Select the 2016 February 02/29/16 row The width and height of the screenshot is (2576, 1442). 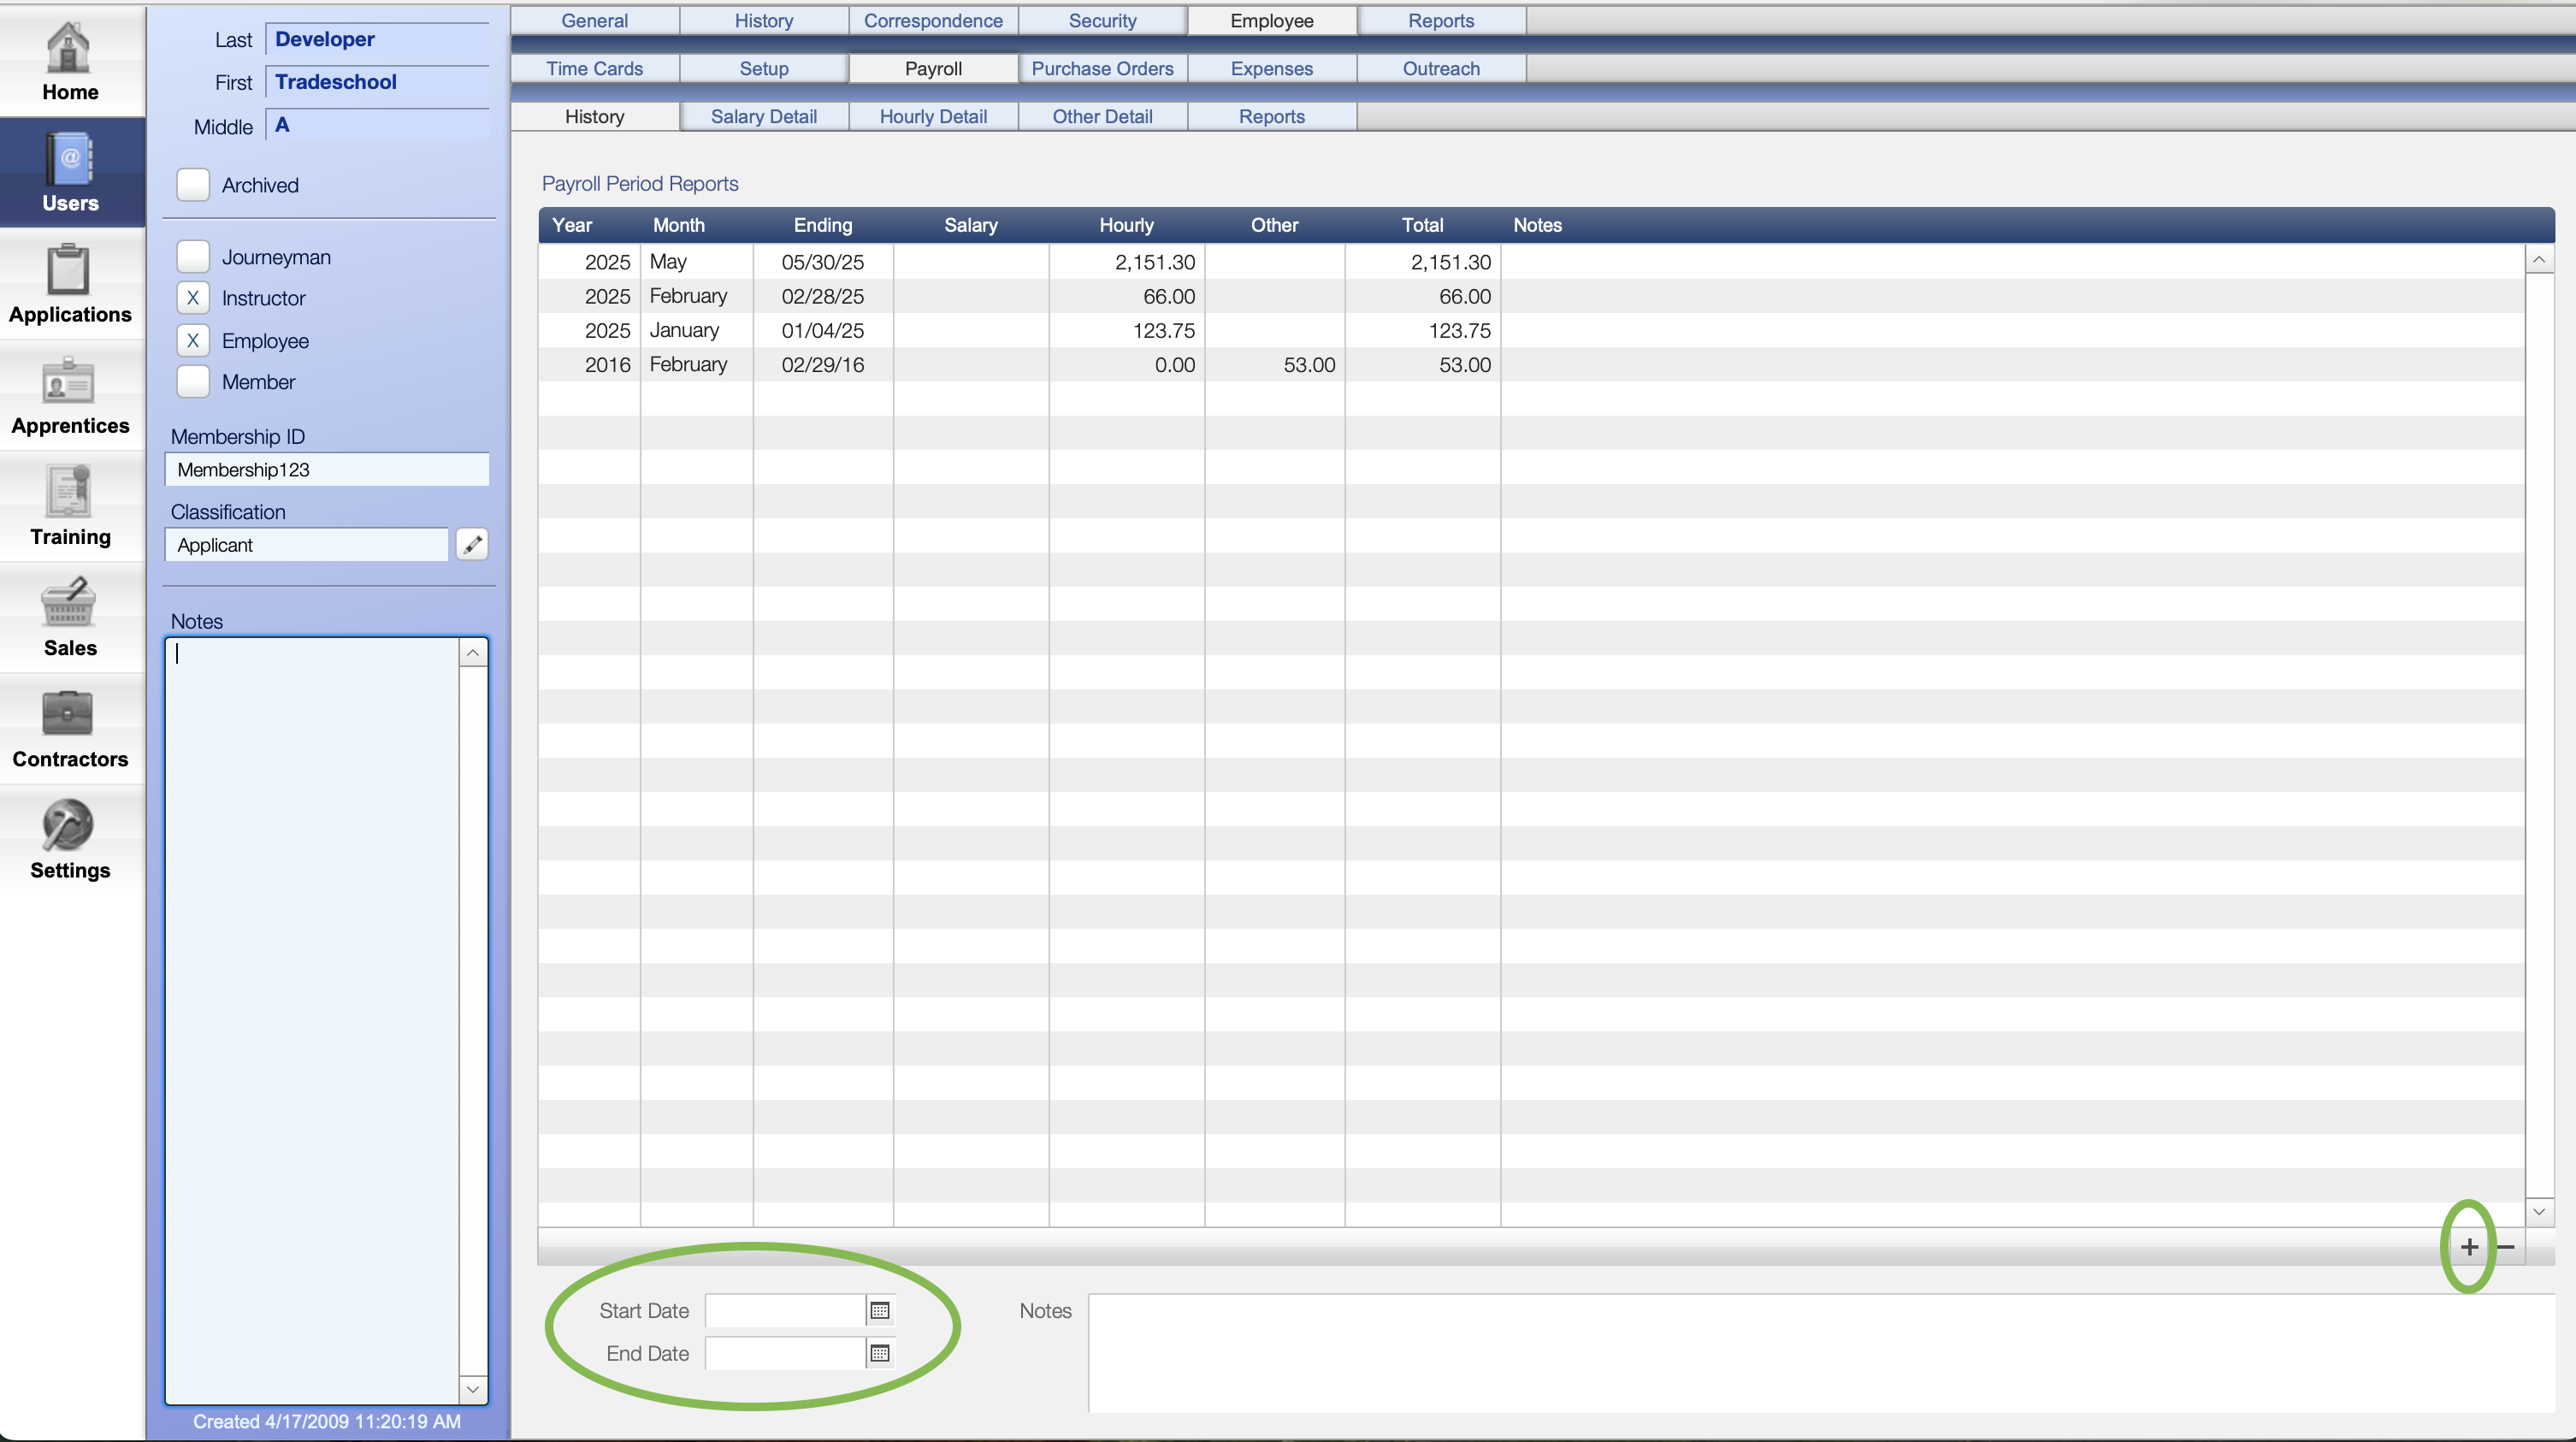[x=1531, y=365]
